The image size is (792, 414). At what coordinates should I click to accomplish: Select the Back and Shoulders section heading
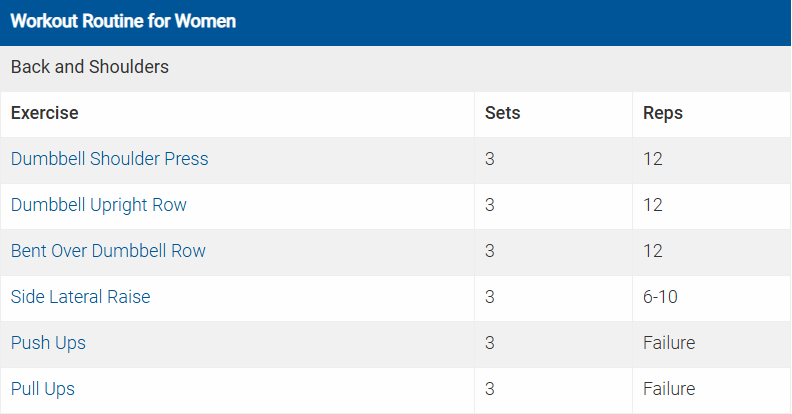90,67
